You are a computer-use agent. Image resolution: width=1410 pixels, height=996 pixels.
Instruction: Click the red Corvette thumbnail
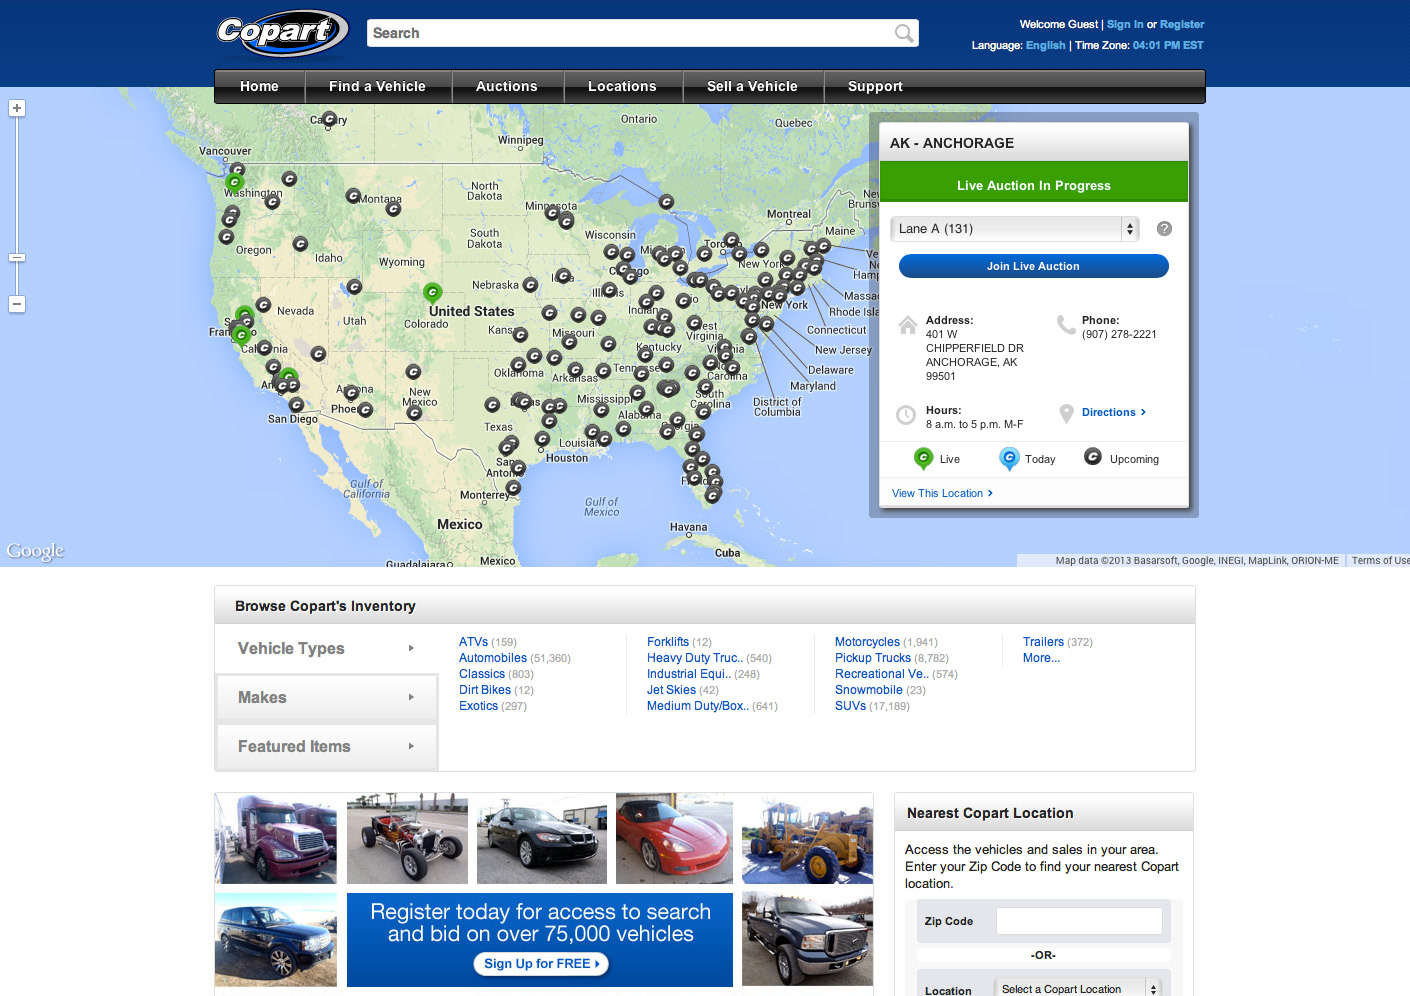pyautogui.click(x=674, y=838)
